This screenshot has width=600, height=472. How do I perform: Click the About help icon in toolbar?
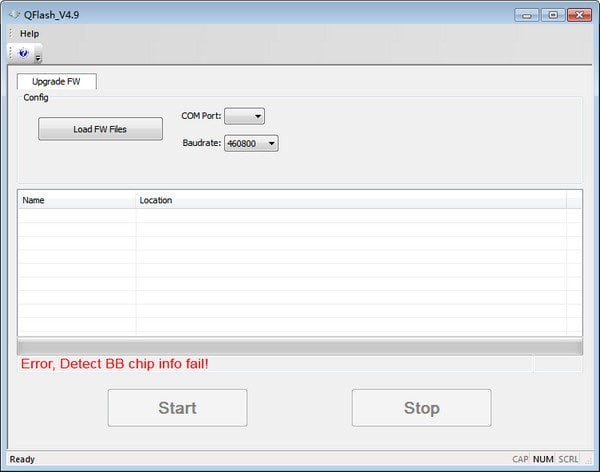tap(23, 52)
